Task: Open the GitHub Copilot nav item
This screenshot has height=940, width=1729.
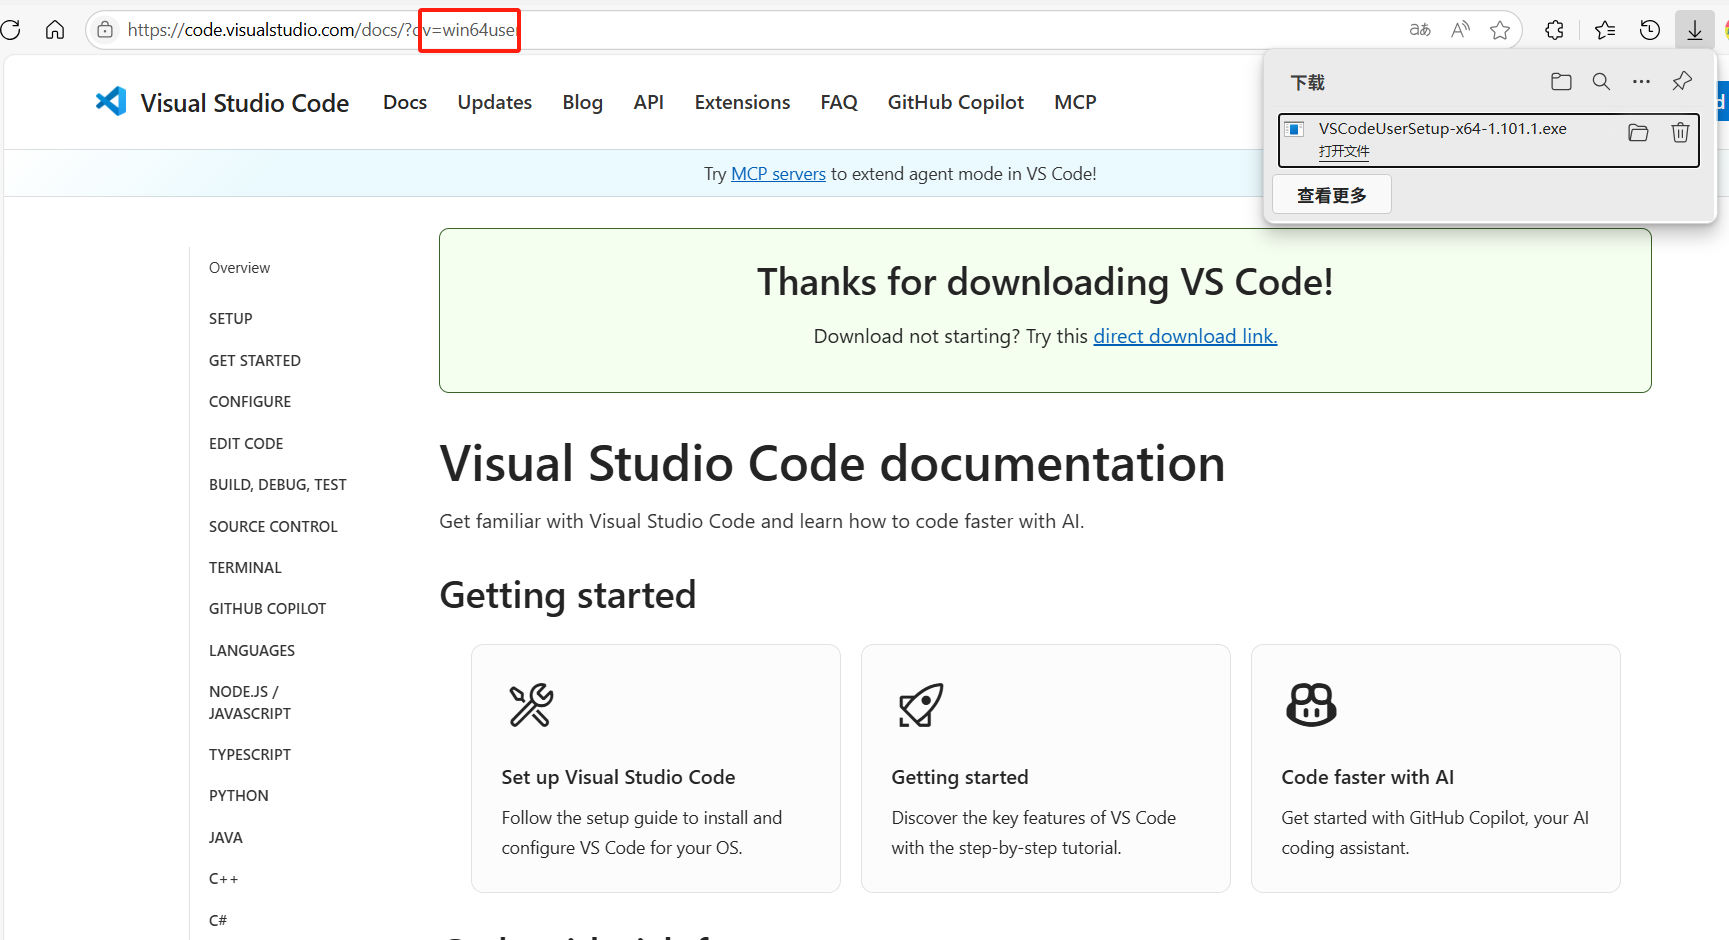Action: [956, 102]
